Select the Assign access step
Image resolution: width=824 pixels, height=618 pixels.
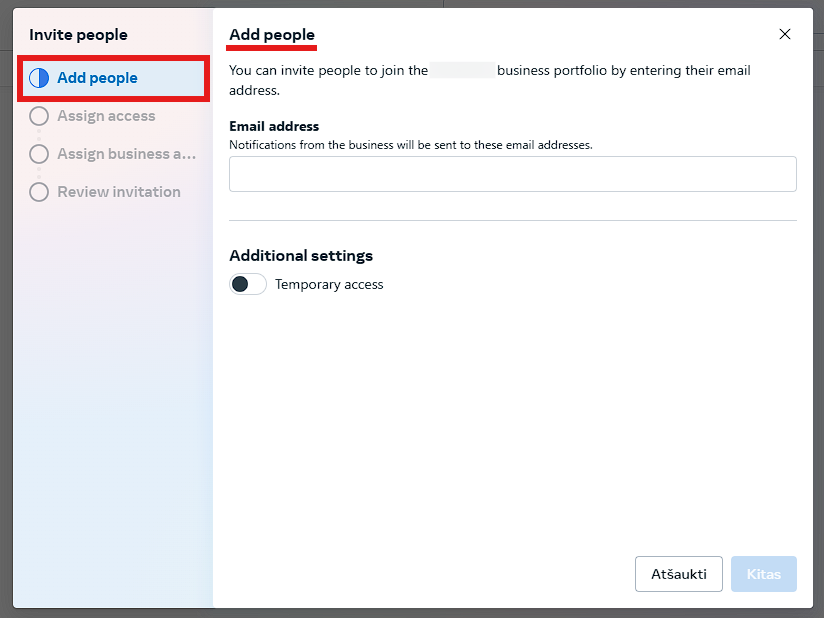tap(114, 116)
